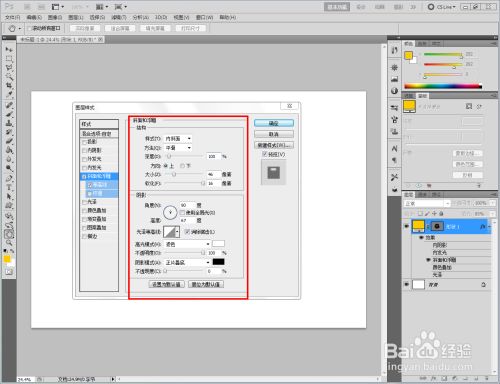Image resolution: width=500 pixels, height=384 pixels.
Task: Select the Rectangular Marquee tool
Action: tap(9, 59)
